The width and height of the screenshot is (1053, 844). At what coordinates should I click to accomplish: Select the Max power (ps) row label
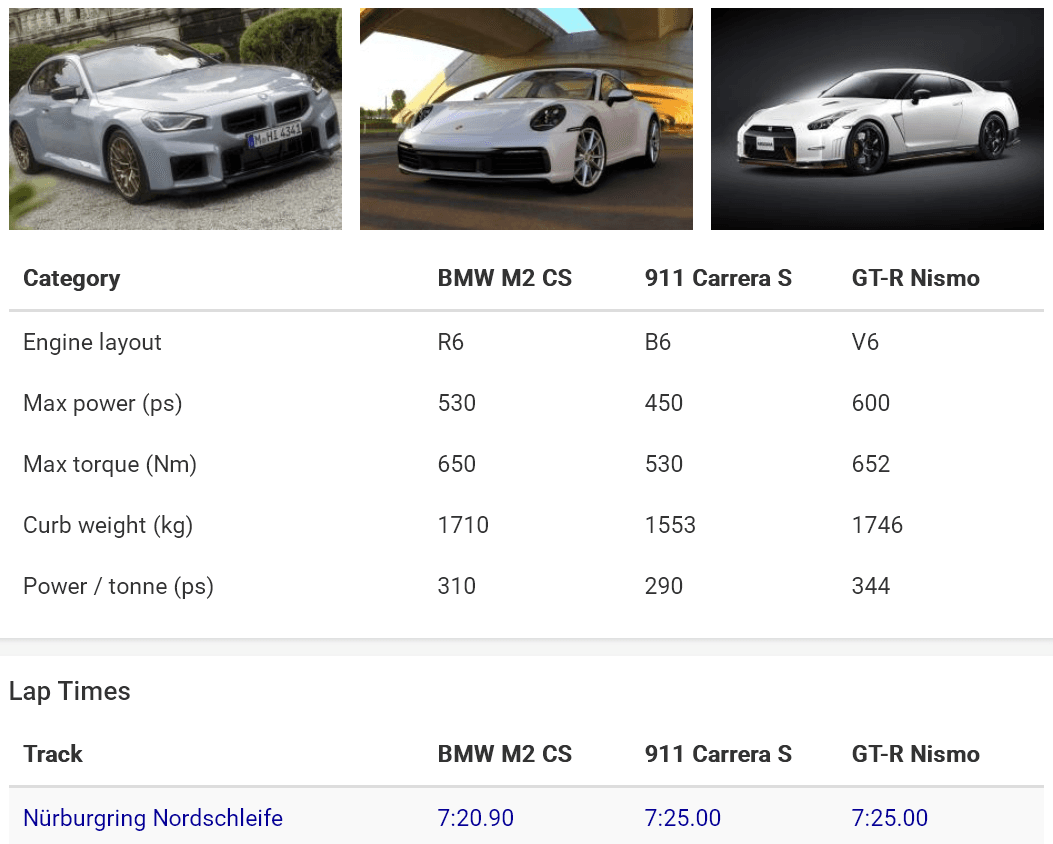coord(103,403)
